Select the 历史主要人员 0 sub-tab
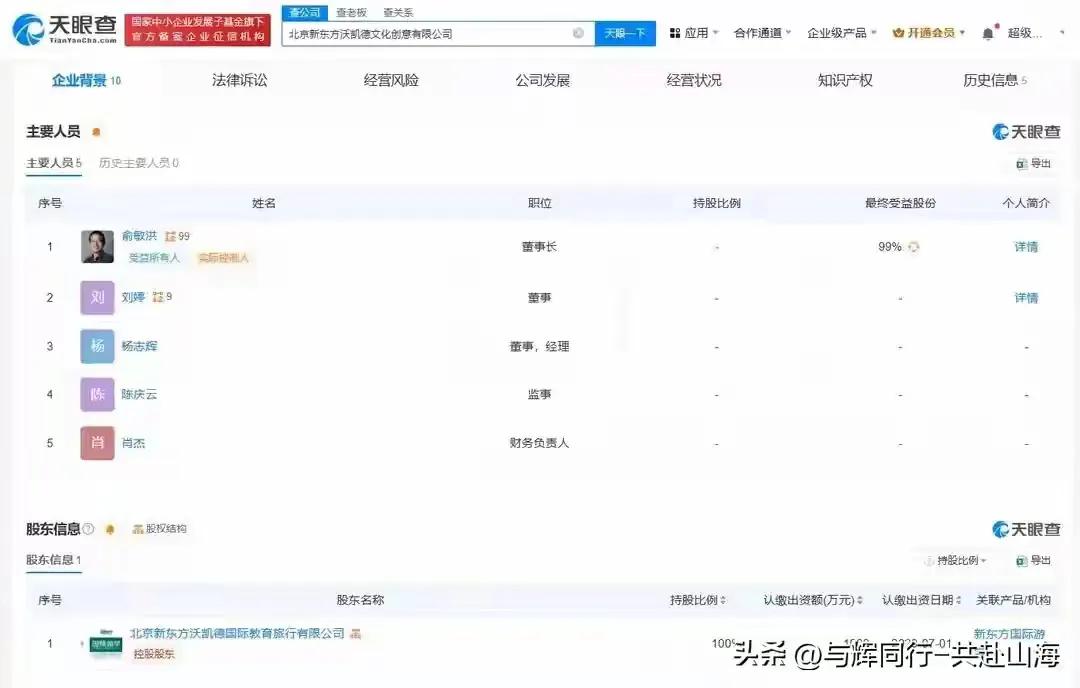The height and width of the screenshot is (688, 1080). point(138,163)
